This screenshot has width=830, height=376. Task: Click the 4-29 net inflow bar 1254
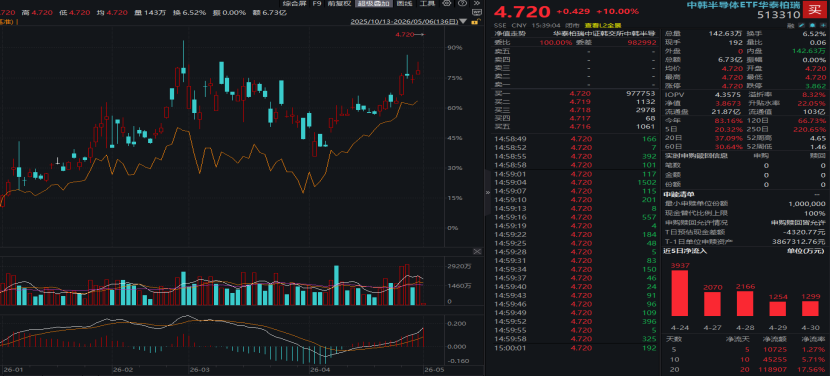[x=778, y=309]
